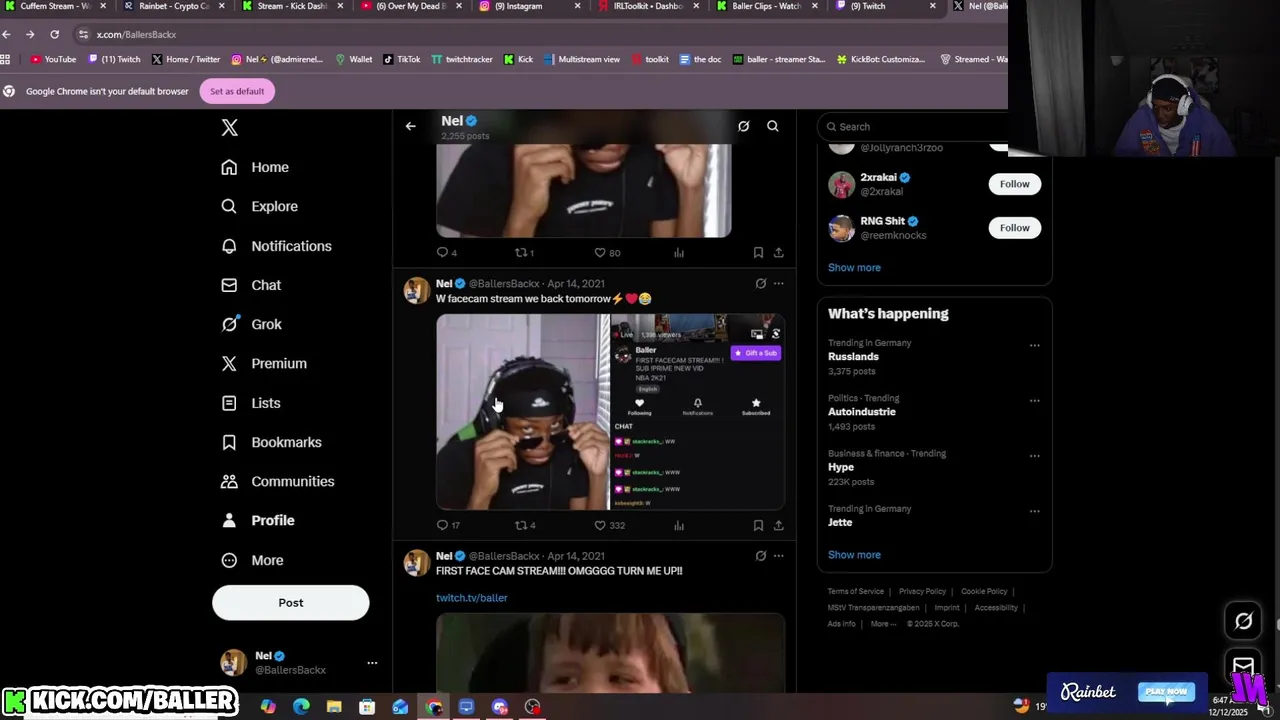Bookmark the topmost post with 80 likes
The image size is (1280, 720).
pos(758,253)
